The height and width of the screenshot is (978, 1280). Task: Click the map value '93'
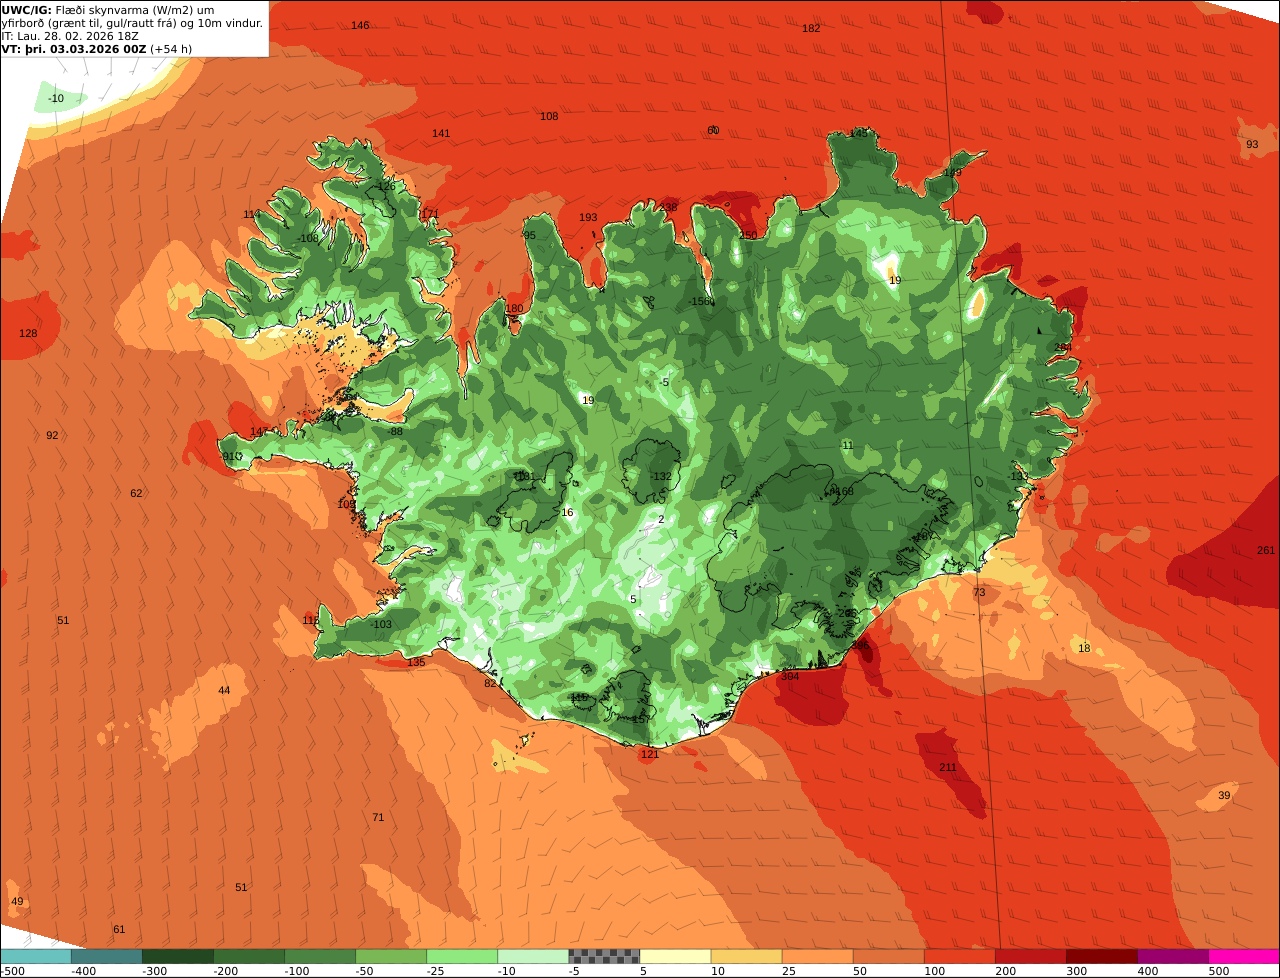(x=1252, y=144)
